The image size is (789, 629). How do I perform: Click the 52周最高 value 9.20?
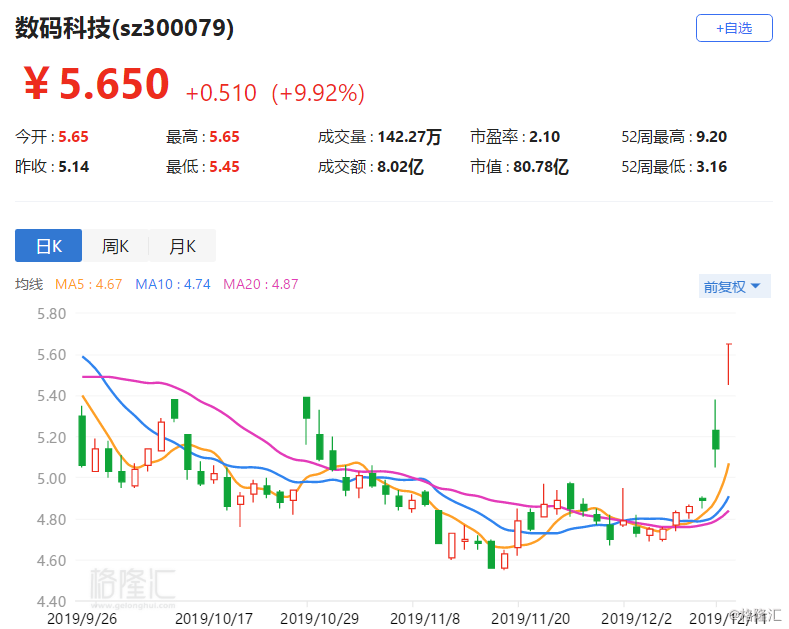[712, 136]
